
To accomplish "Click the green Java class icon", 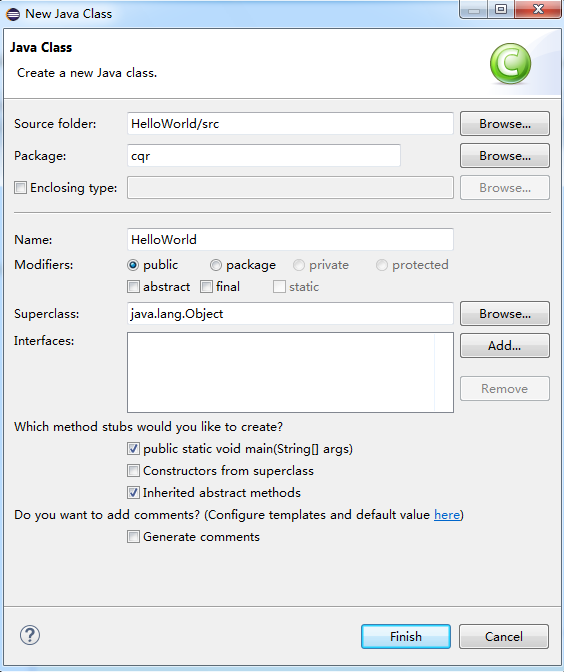I will tap(510, 63).
